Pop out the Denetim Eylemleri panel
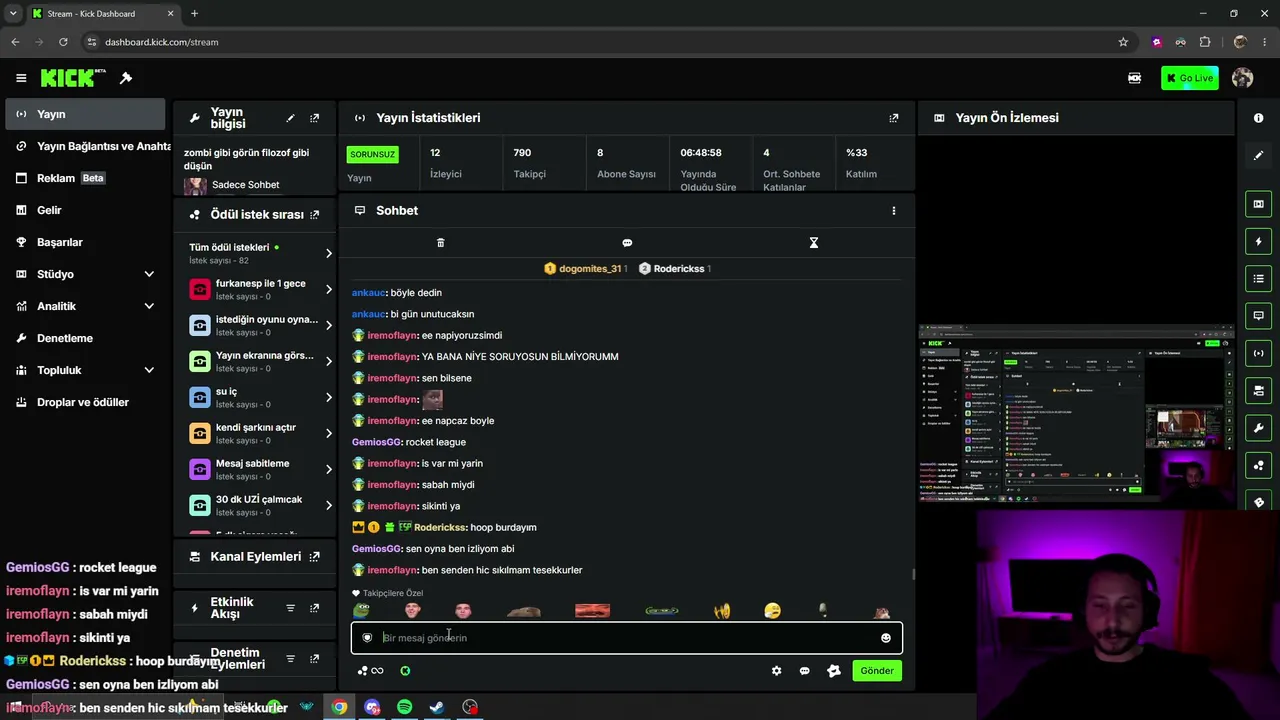Image resolution: width=1280 pixels, height=720 pixels. [315, 659]
